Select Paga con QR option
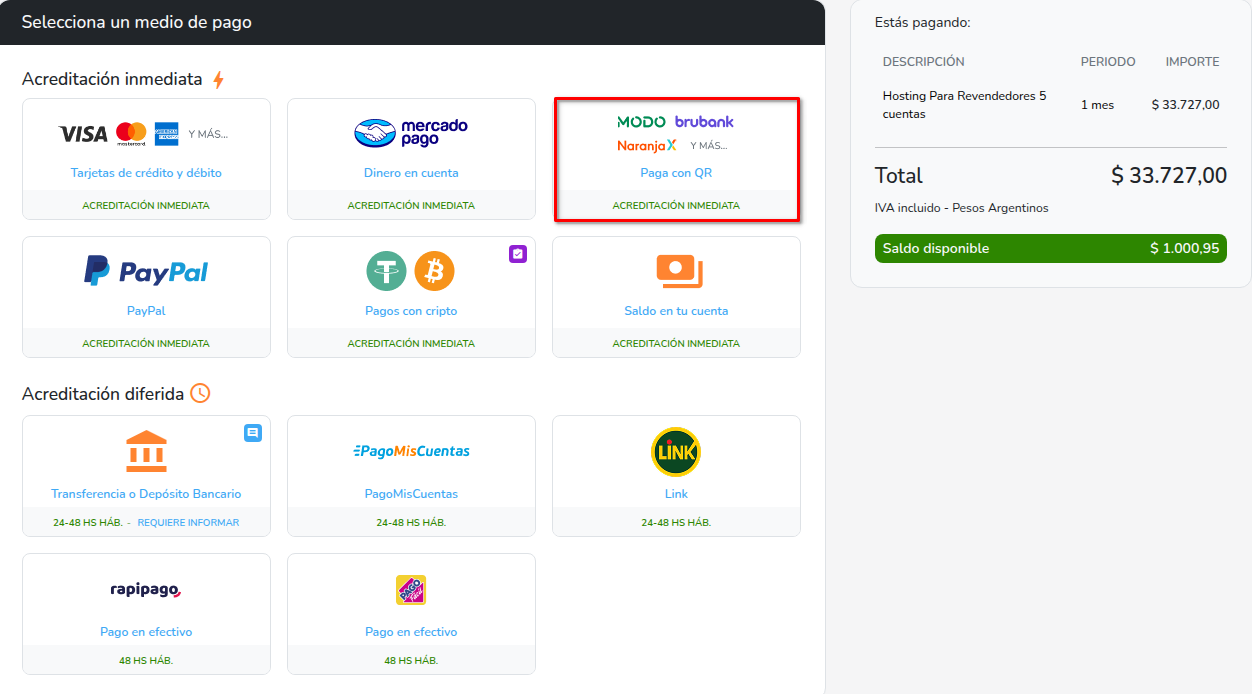Viewport: 1252px width, 694px height. 676,173
